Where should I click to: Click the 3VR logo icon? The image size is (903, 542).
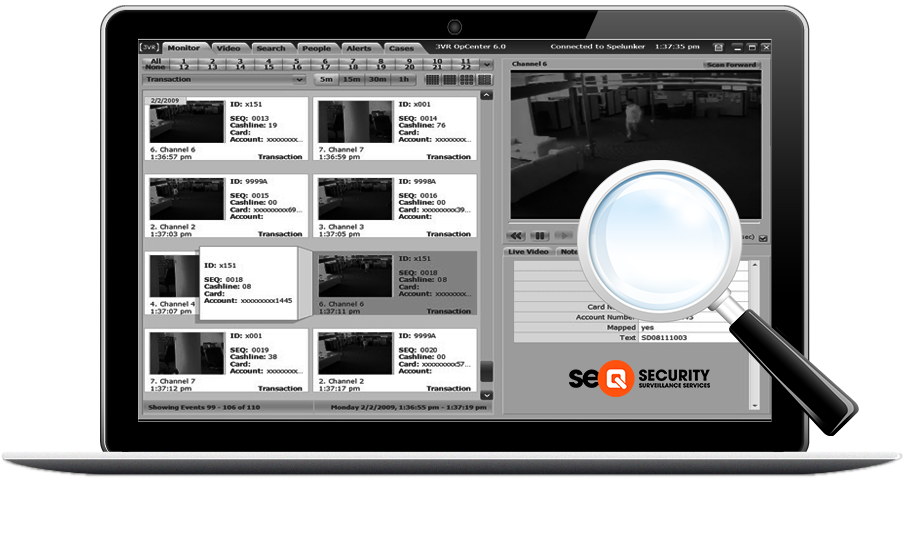[149, 47]
